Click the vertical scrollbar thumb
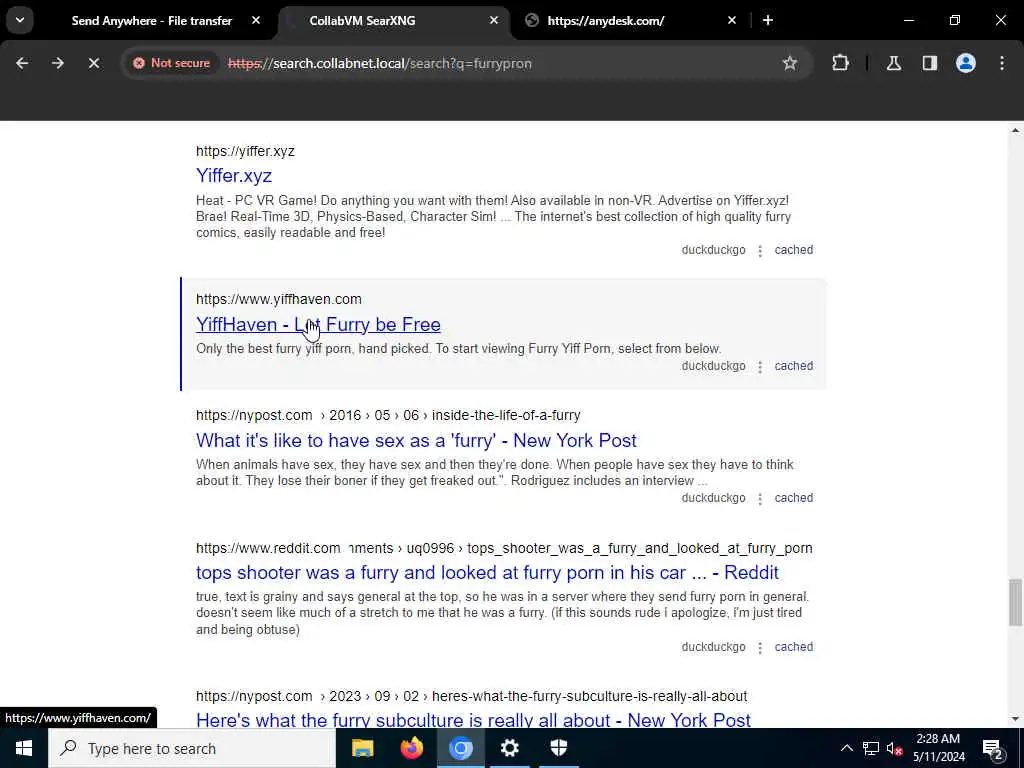Screen dimensions: 1024x768 coord(1015,602)
